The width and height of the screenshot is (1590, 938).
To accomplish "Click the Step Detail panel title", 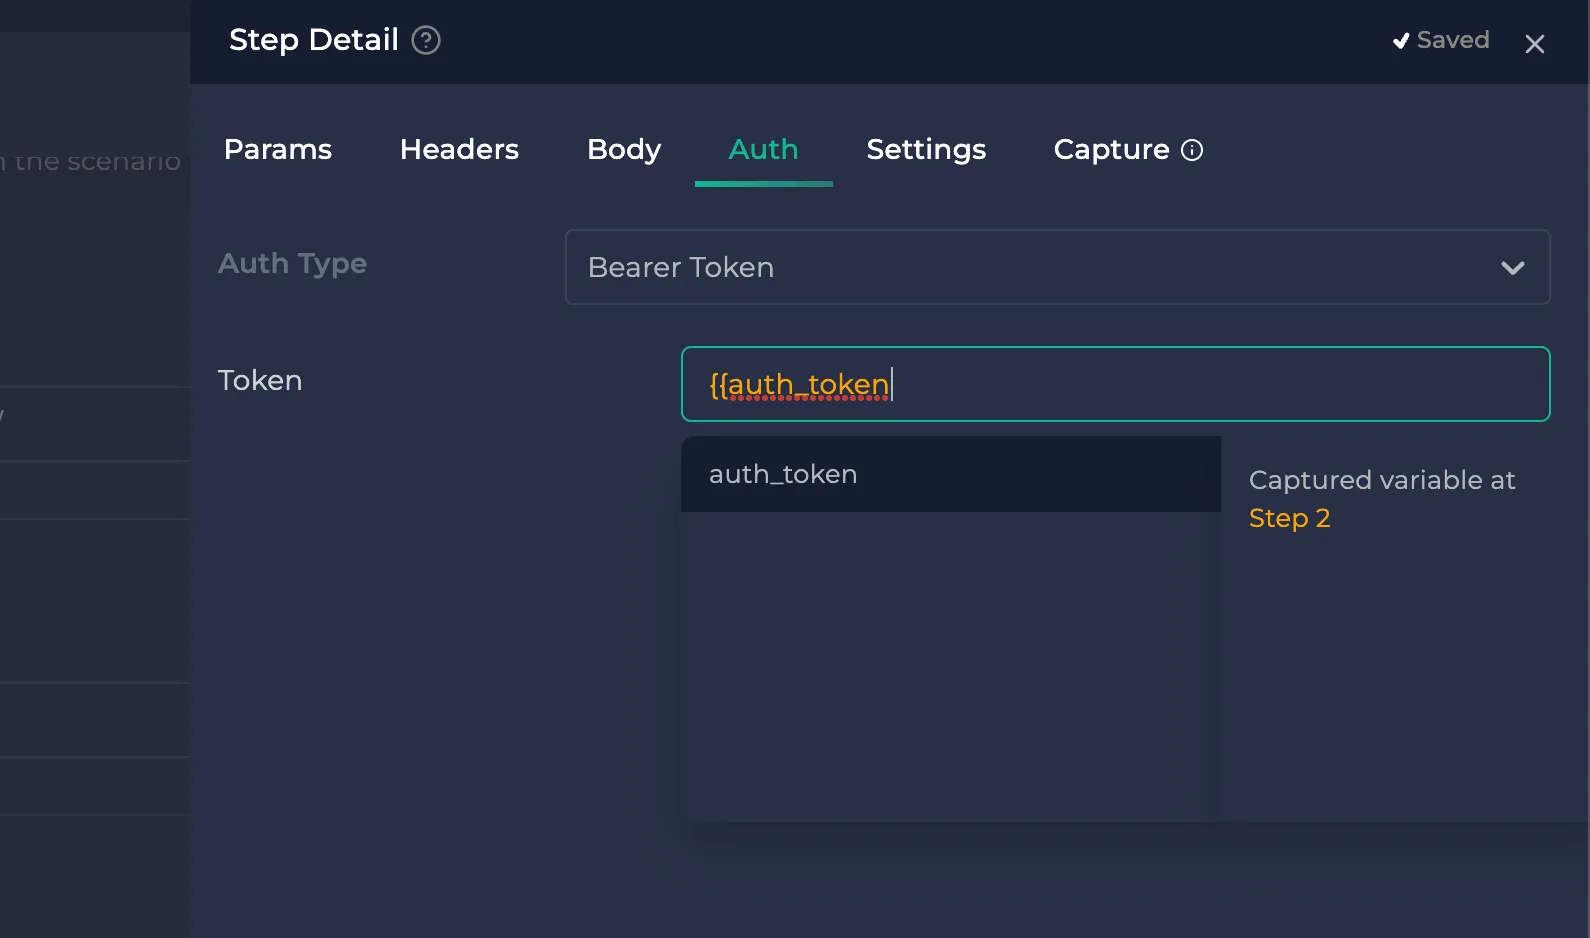I will [x=313, y=40].
